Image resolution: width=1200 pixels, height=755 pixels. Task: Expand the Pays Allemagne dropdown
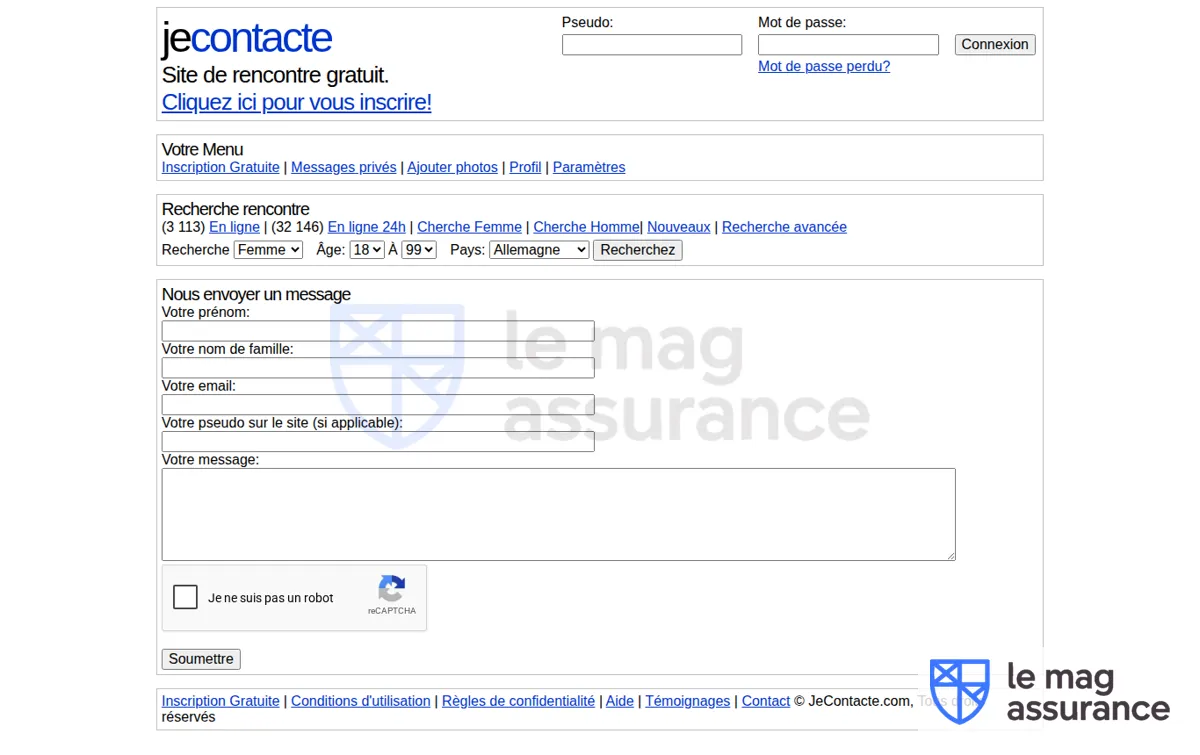[x=539, y=250]
